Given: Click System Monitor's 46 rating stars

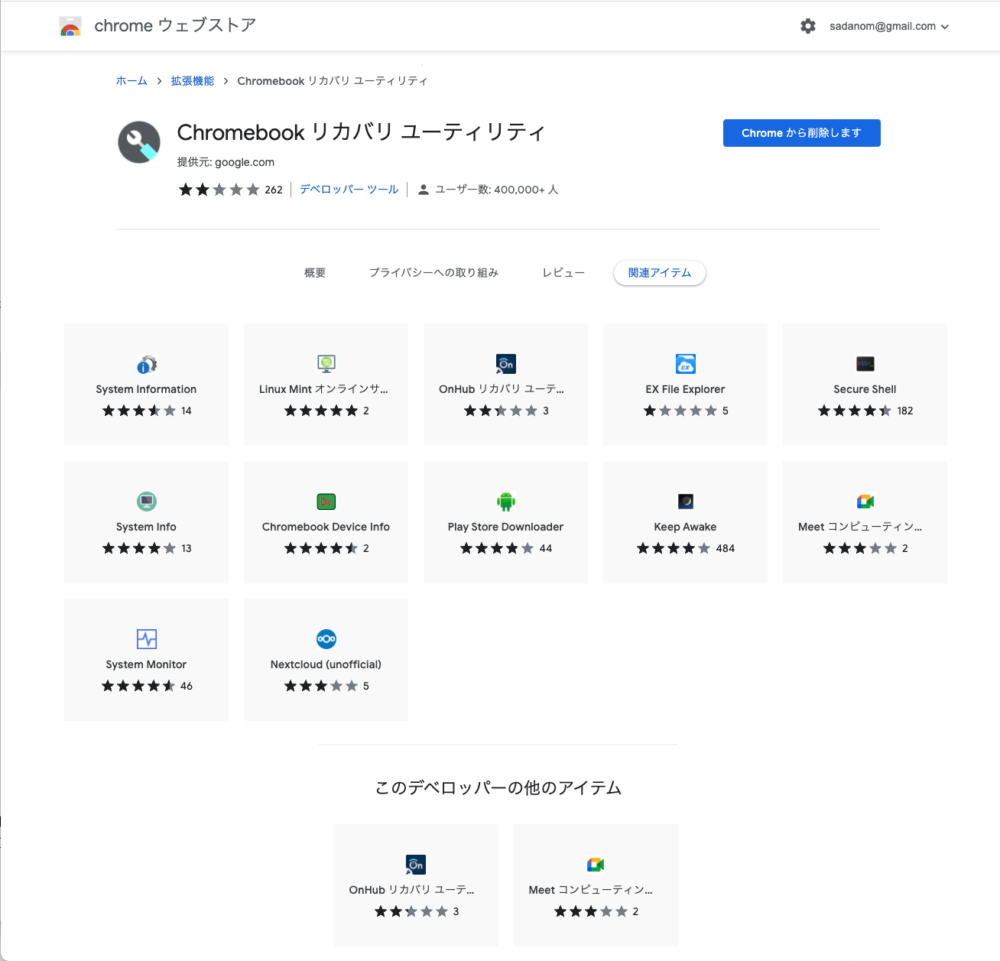Looking at the screenshot, I should 138,686.
